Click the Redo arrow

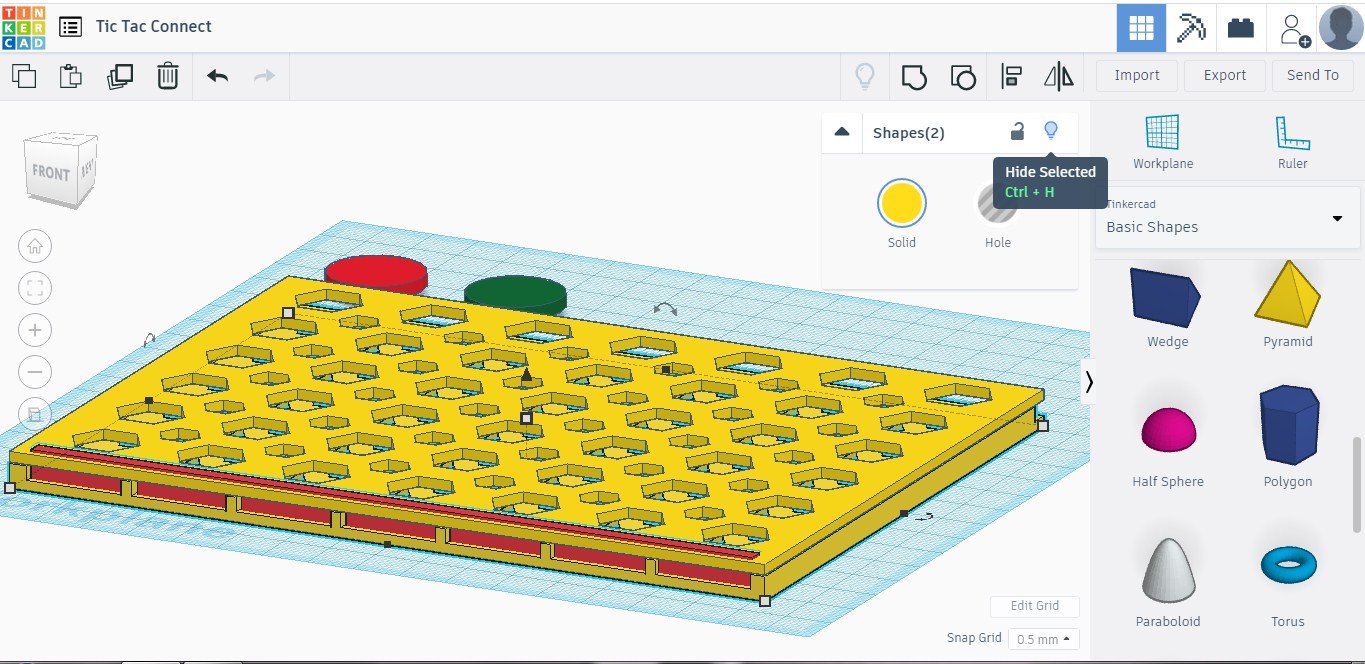[264, 76]
